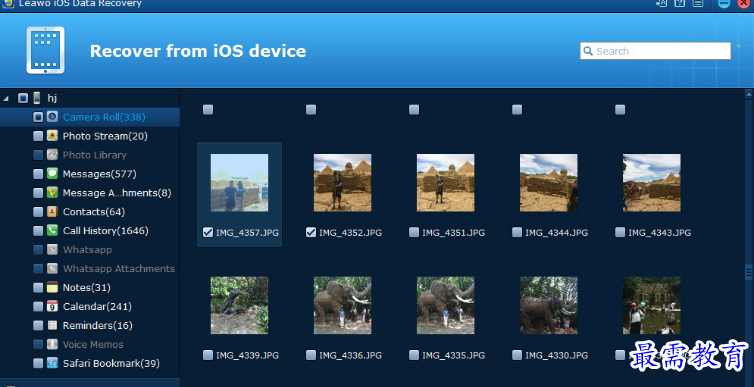Screen dimensions: 754x387
Task: Select the IMG_4352.JPG sphinx thumbnail
Action: [342, 183]
